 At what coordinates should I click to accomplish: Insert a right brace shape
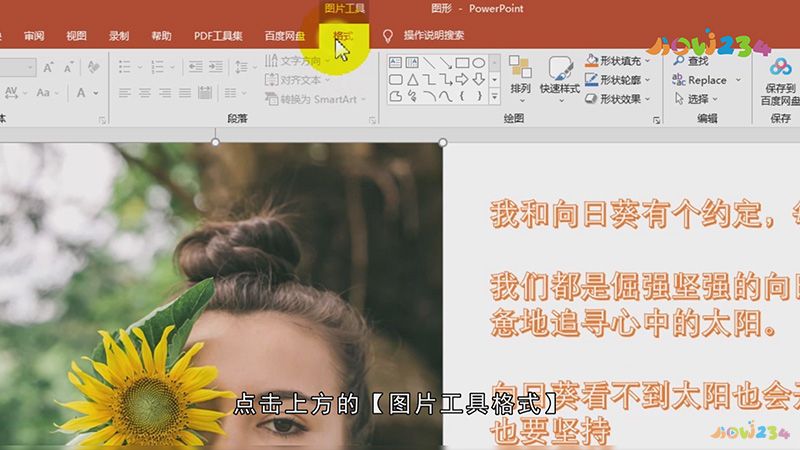[x=479, y=96]
